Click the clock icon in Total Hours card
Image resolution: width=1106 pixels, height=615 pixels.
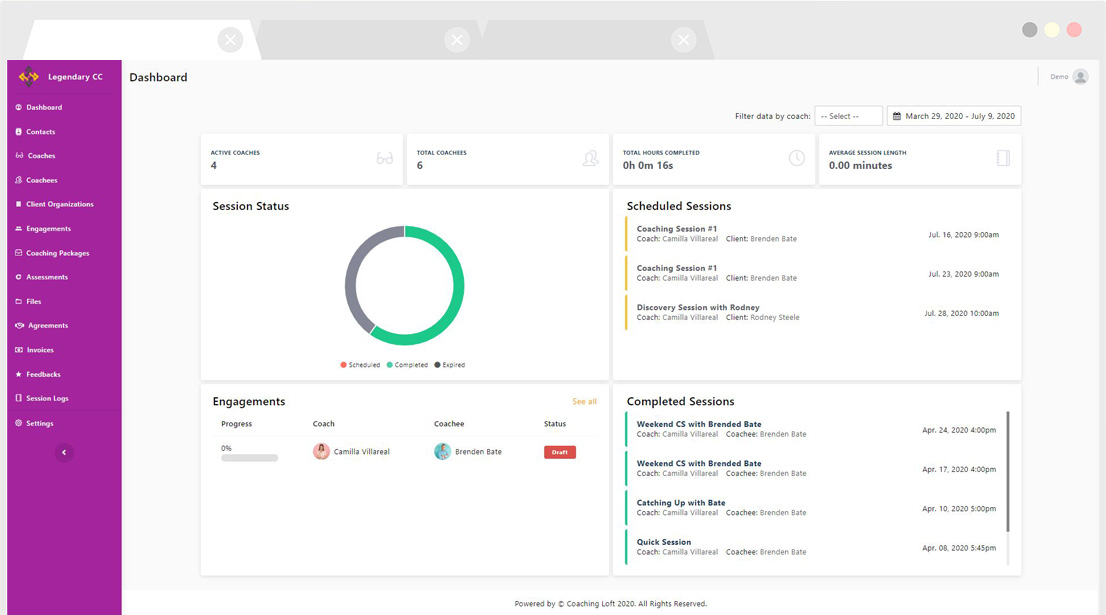[796, 158]
